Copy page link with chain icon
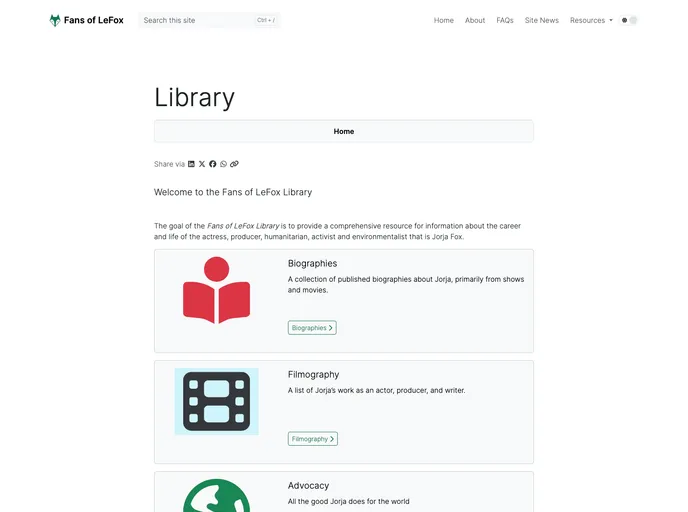Image resolution: width=688 pixels, height=512 pixels. [235, 164]
